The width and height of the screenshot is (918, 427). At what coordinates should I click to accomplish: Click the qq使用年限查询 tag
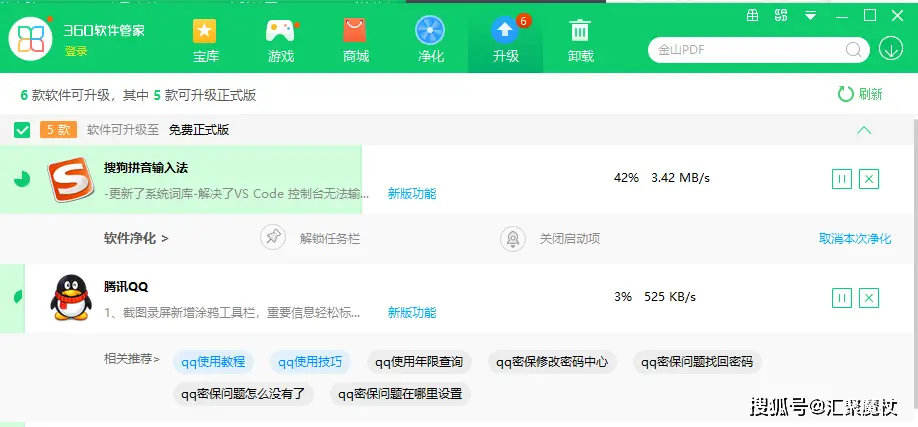pos(419,362)
